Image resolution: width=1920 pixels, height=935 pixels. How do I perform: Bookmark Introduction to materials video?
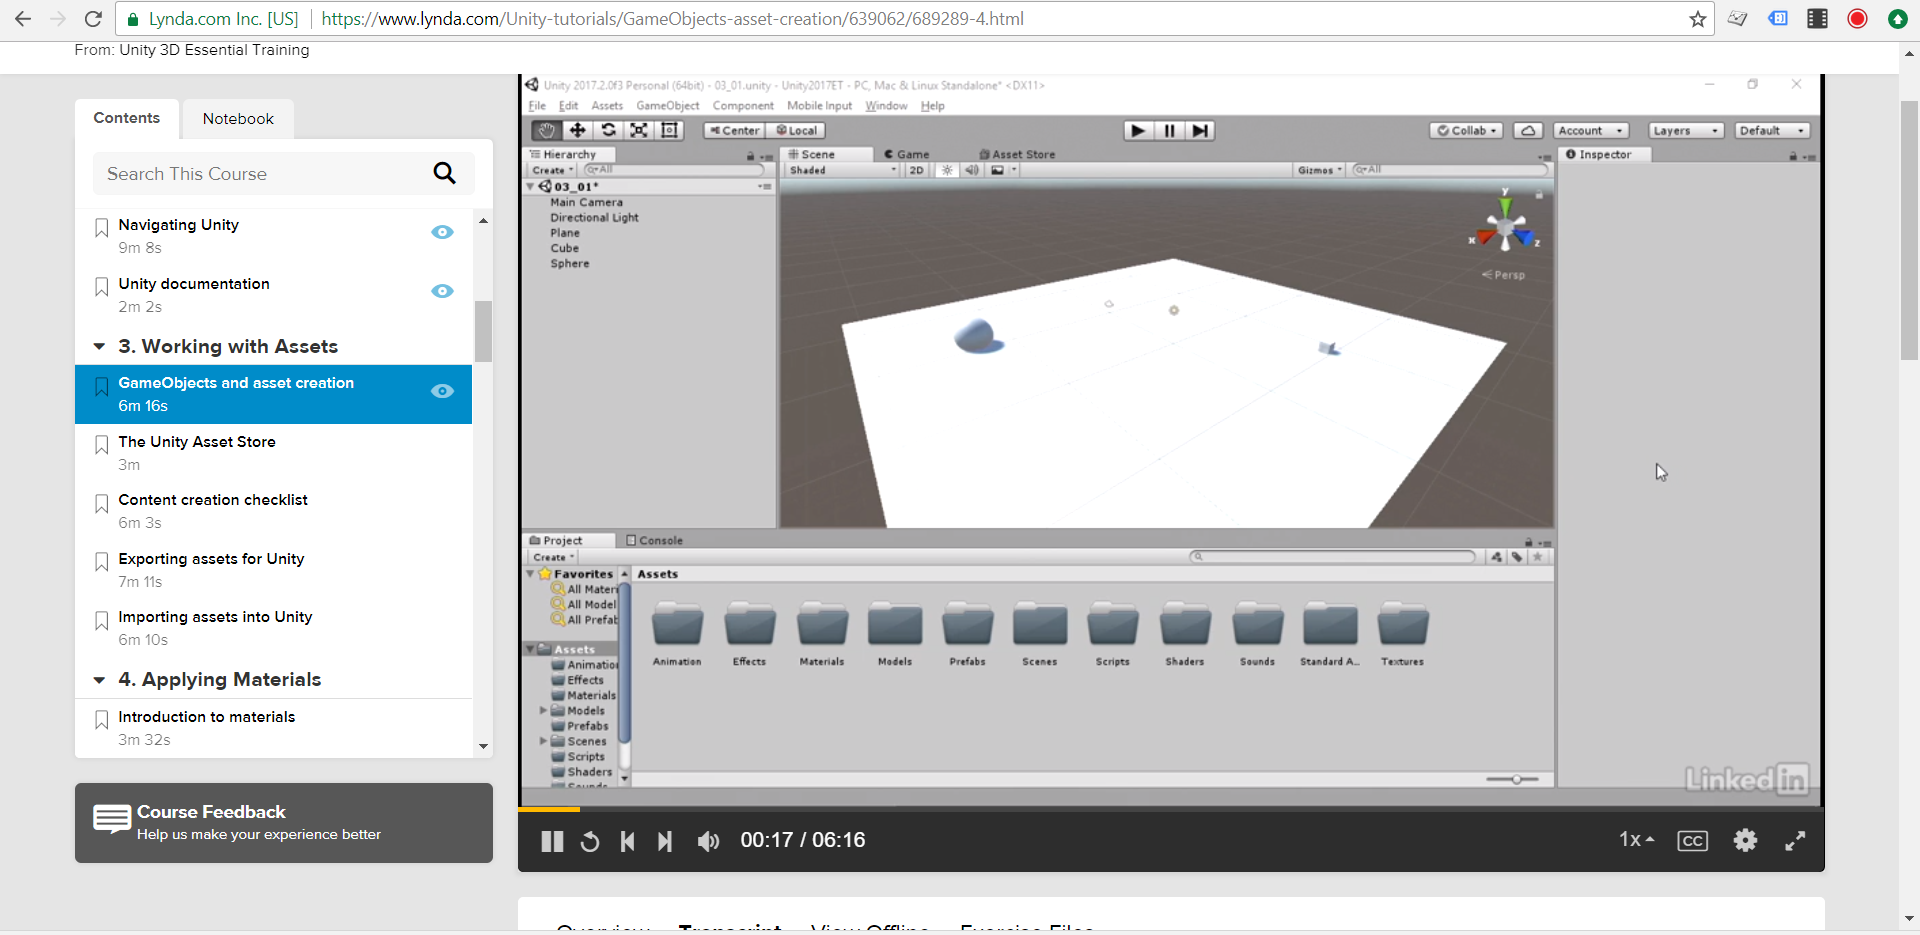pos(101,720)
